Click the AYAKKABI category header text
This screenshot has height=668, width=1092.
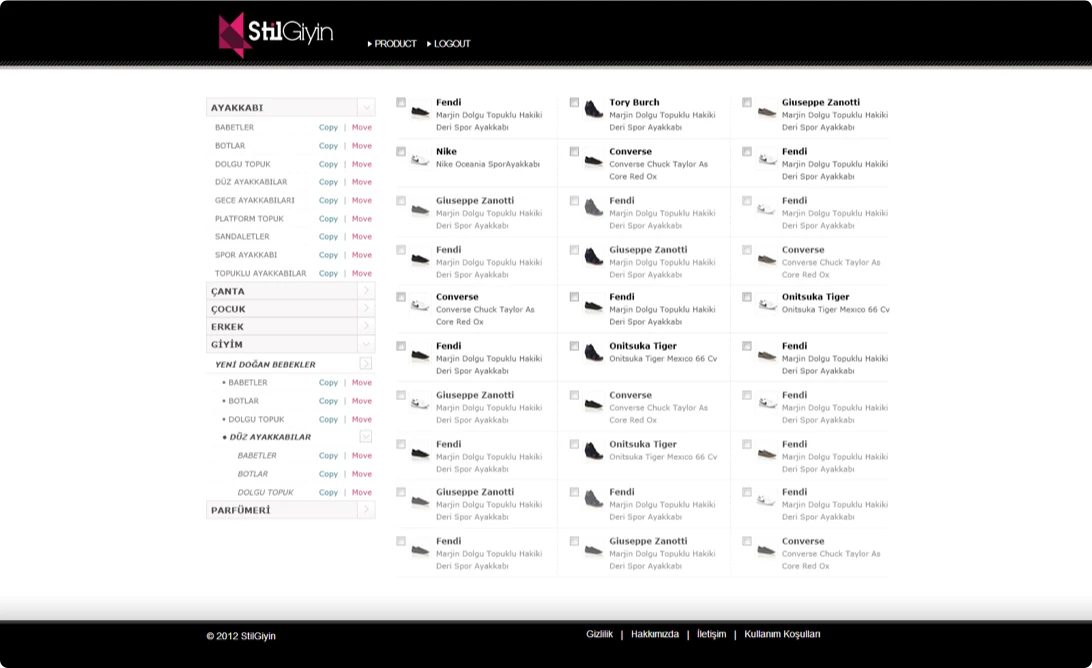point(237,108)
